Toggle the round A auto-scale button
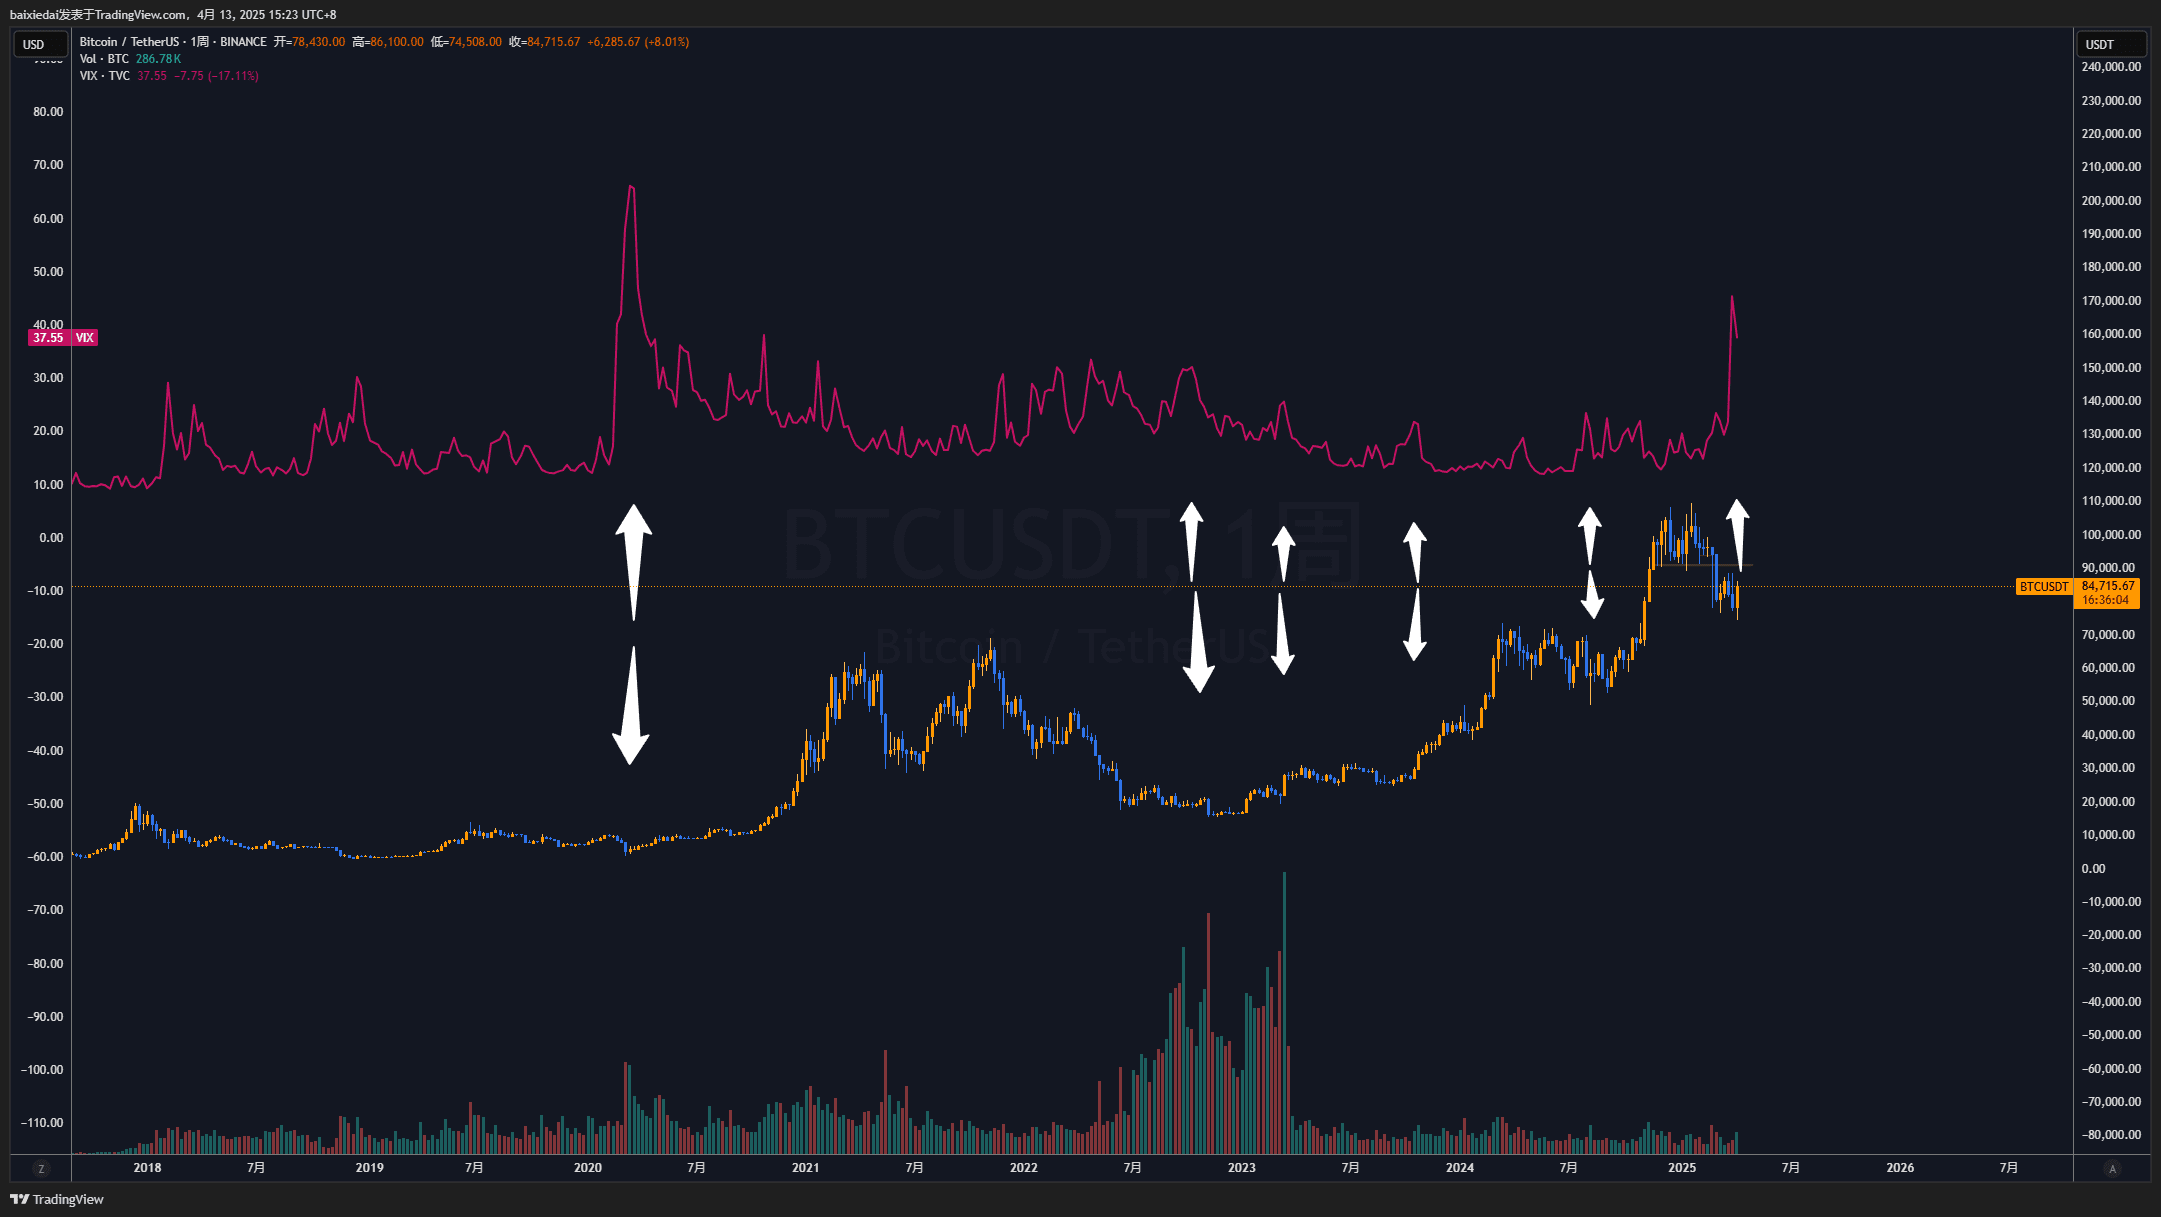 click(x=2112, y=1168)
